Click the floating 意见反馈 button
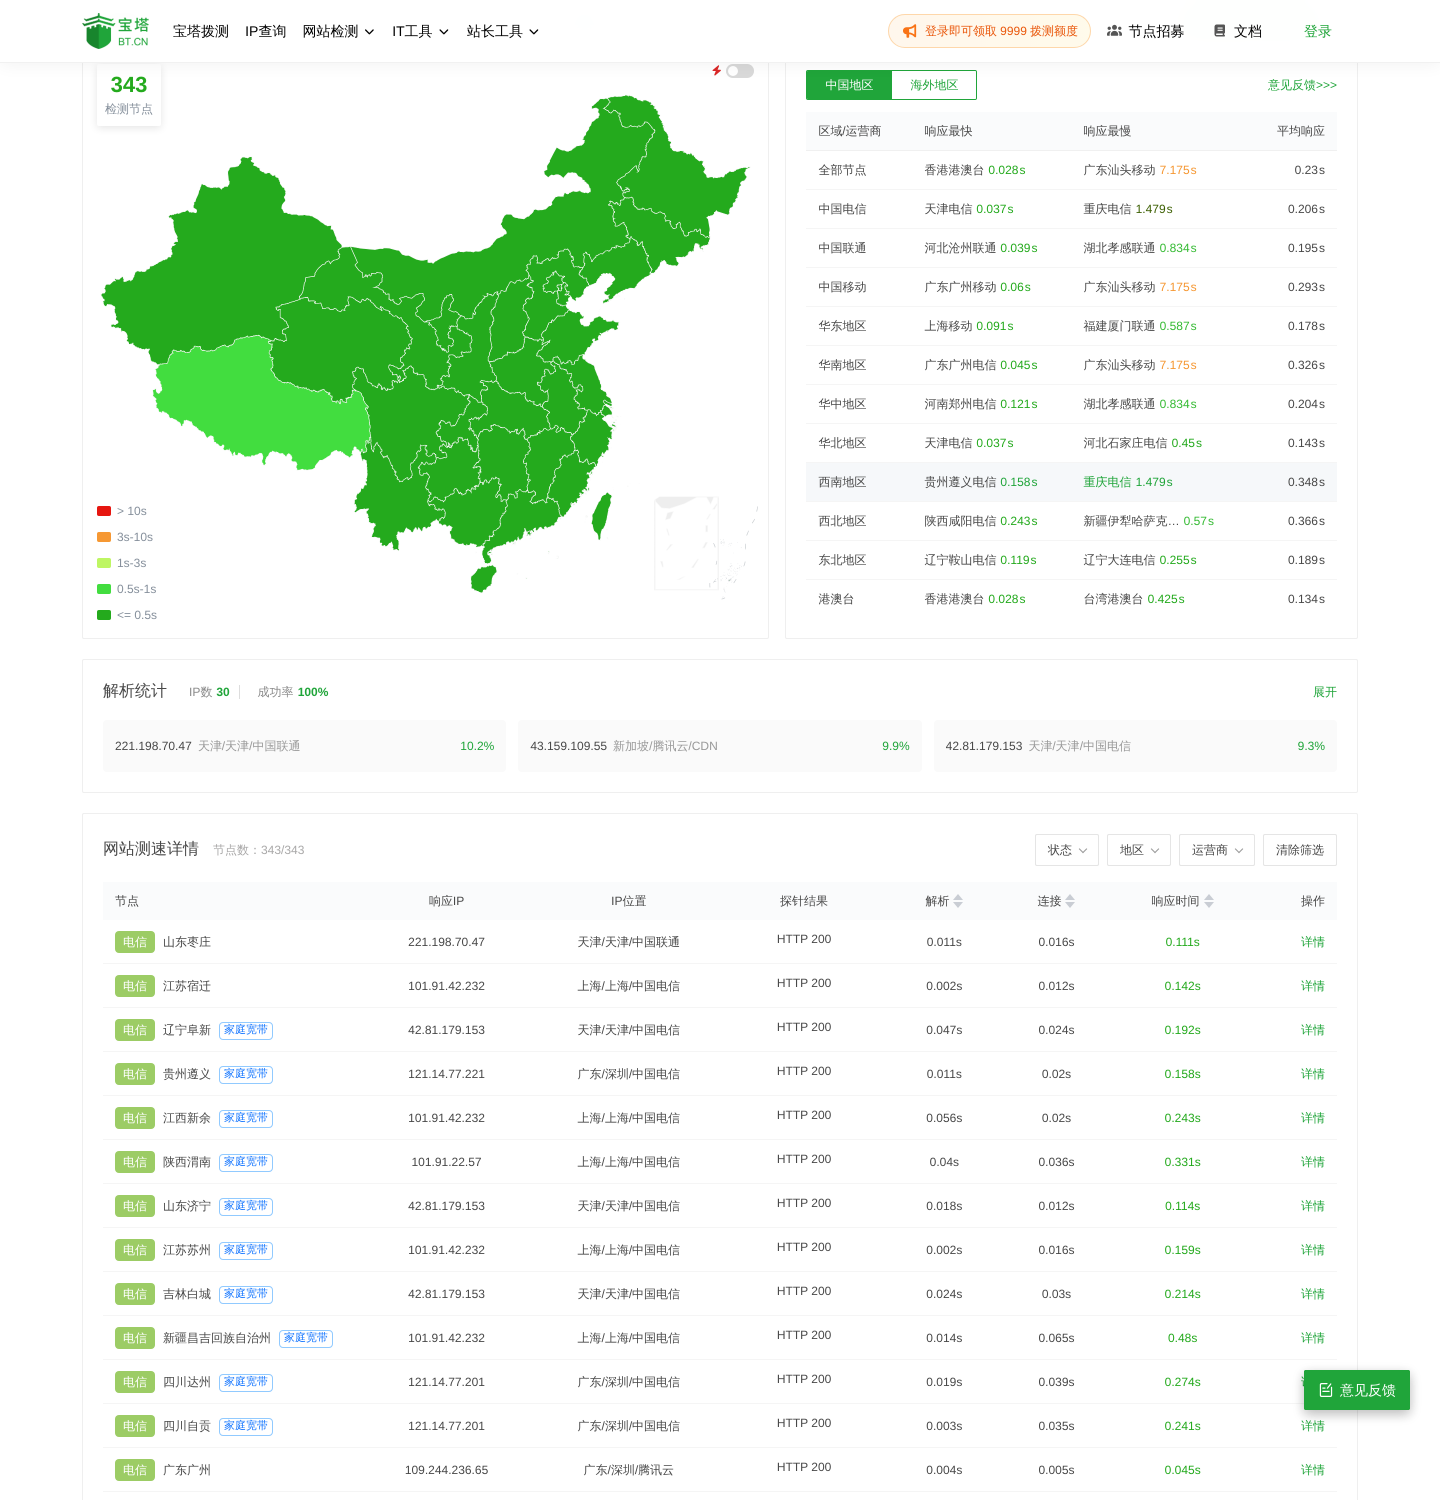Screen dimensions: 1440x1500 coord(1357,1390)
